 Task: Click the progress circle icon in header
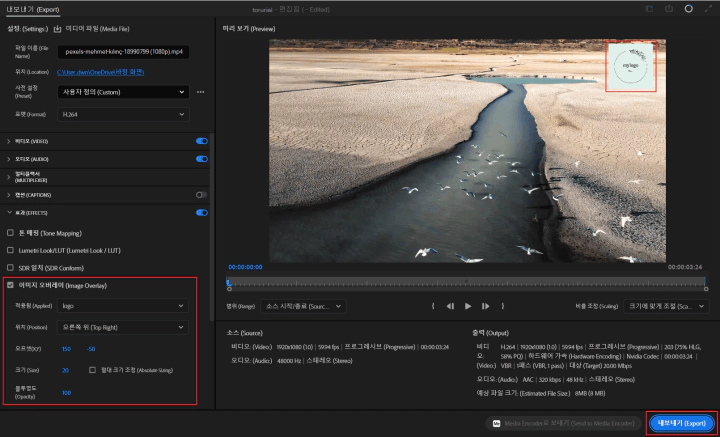tap(688, 9)
